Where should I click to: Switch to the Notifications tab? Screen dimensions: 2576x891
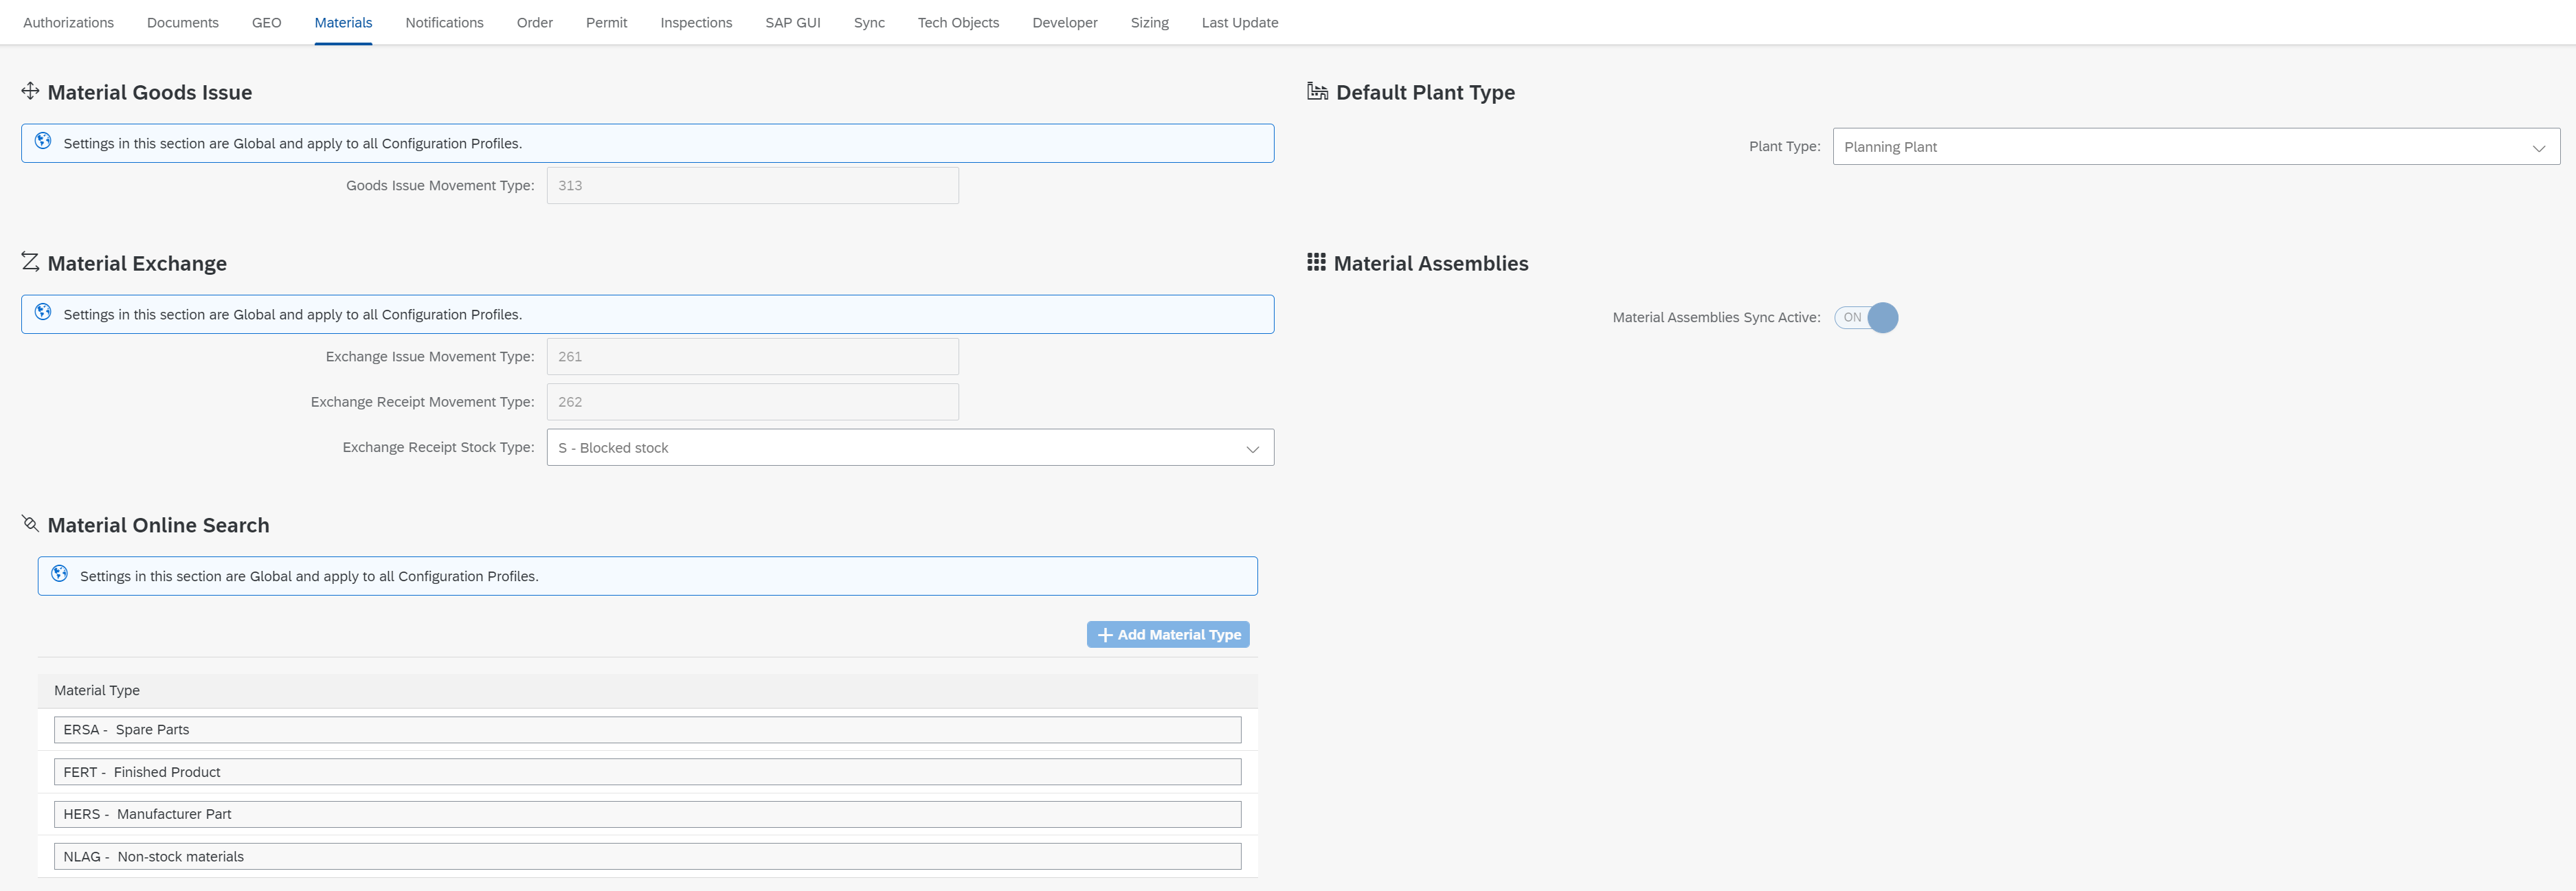(x=444, y=22)
